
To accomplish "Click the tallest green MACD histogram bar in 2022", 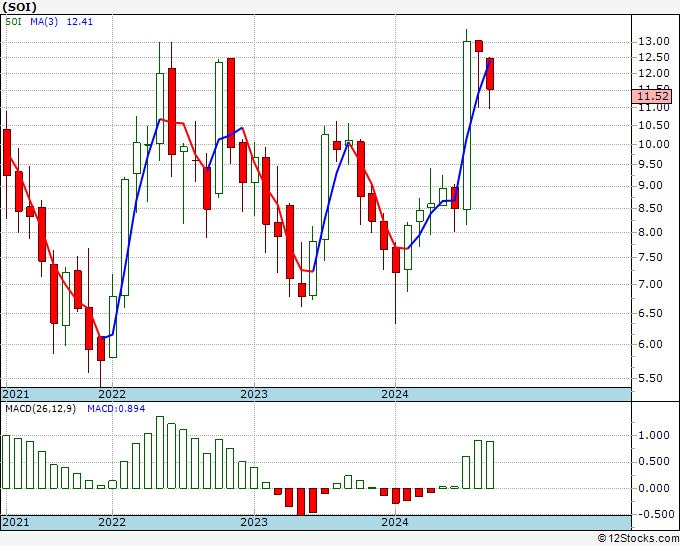I will coord(160,452).
